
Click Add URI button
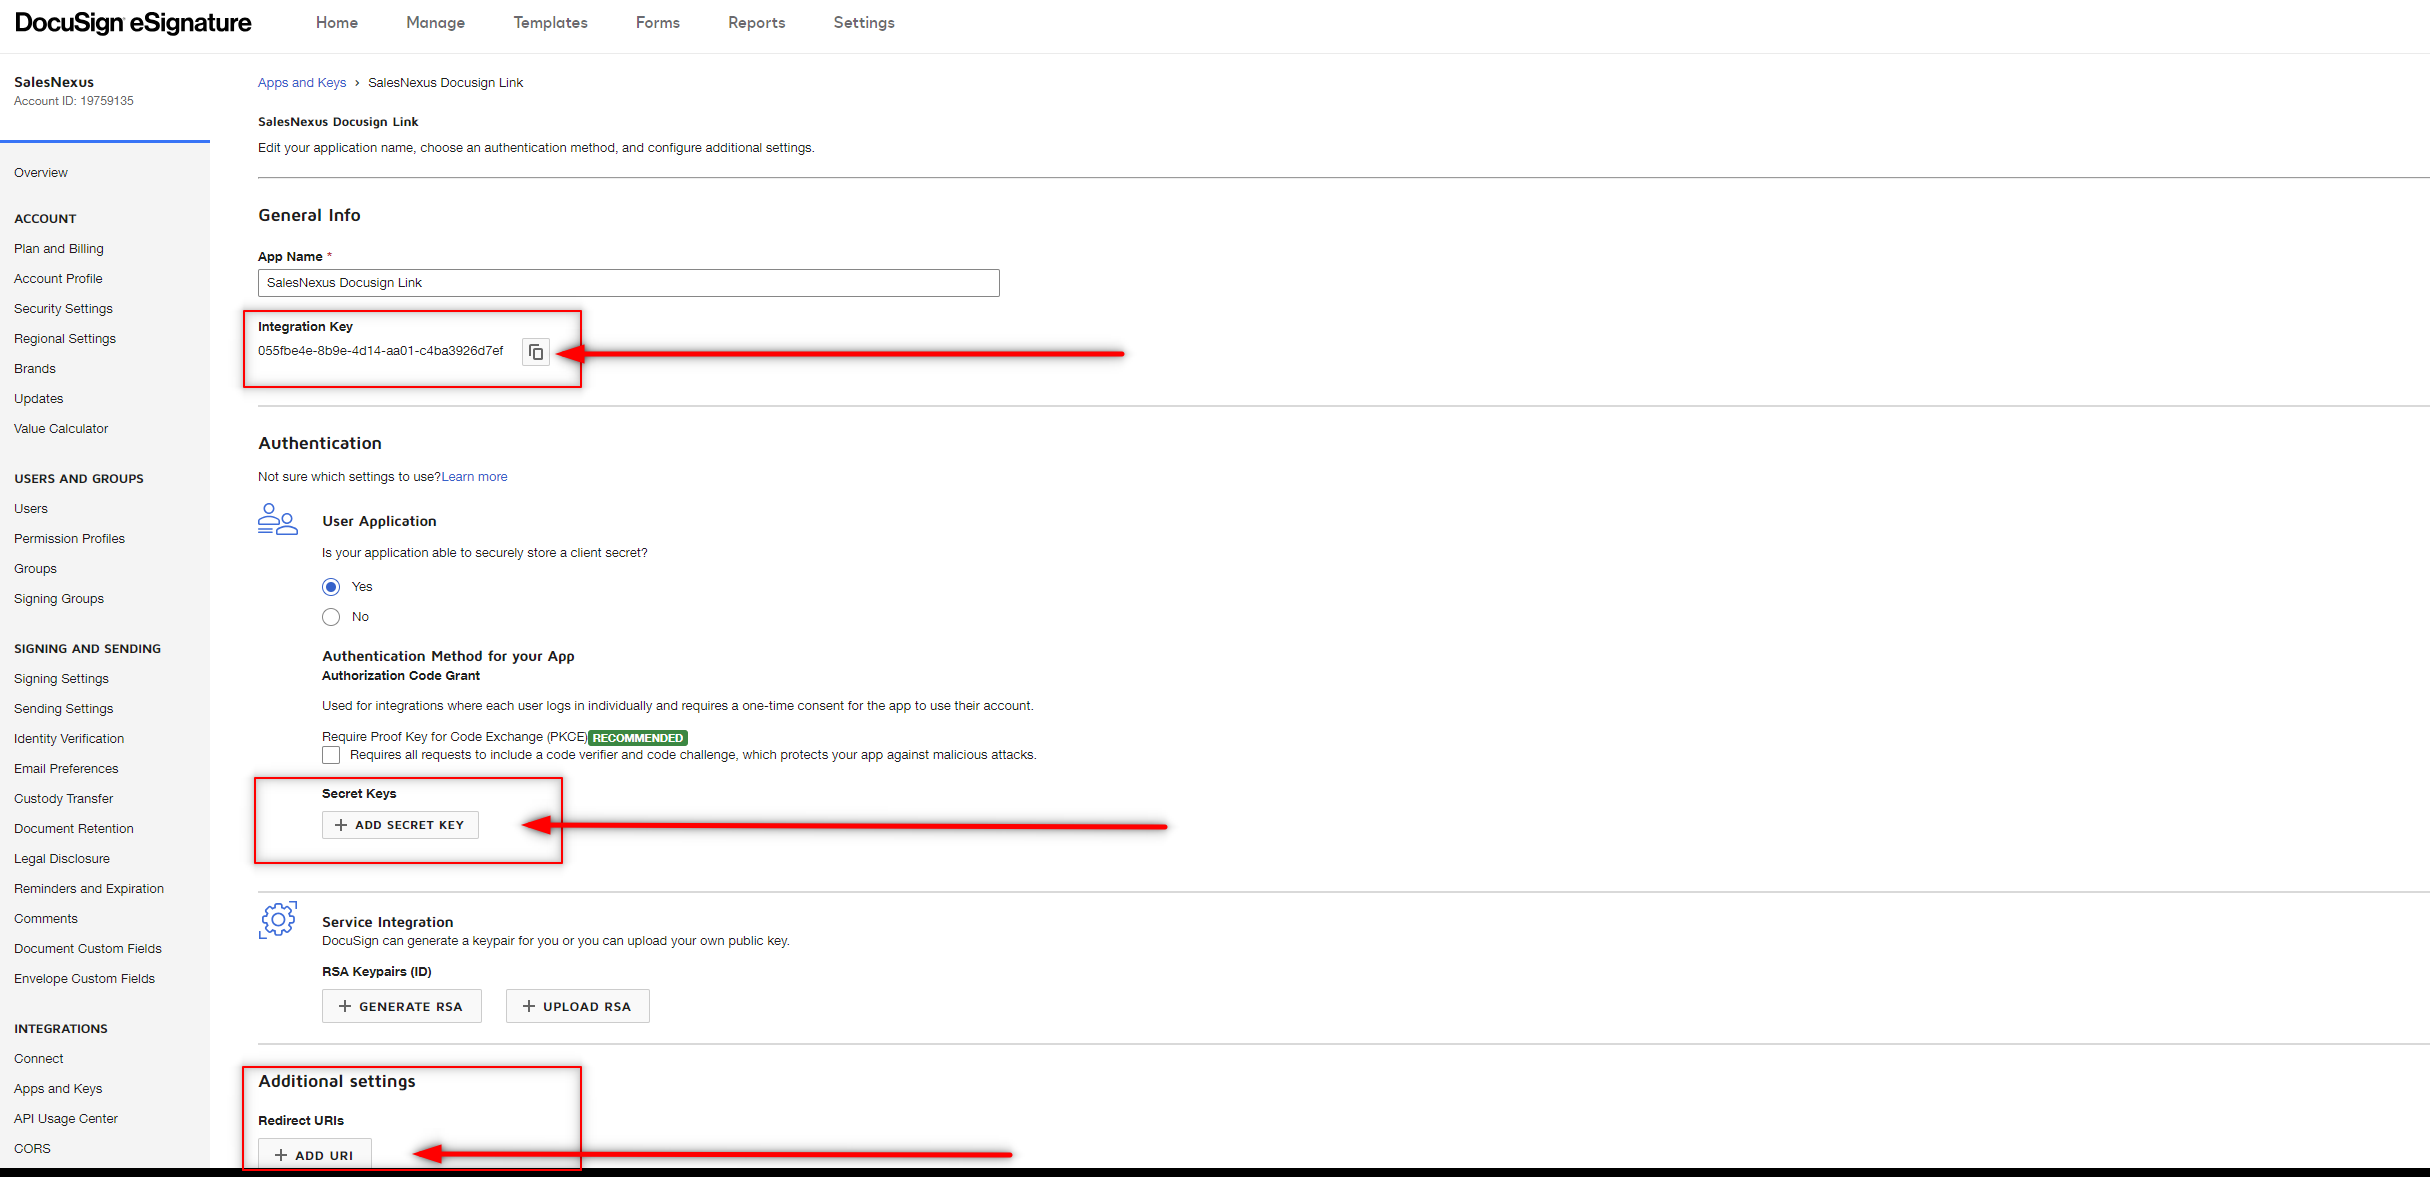(x=315, y=1155)
